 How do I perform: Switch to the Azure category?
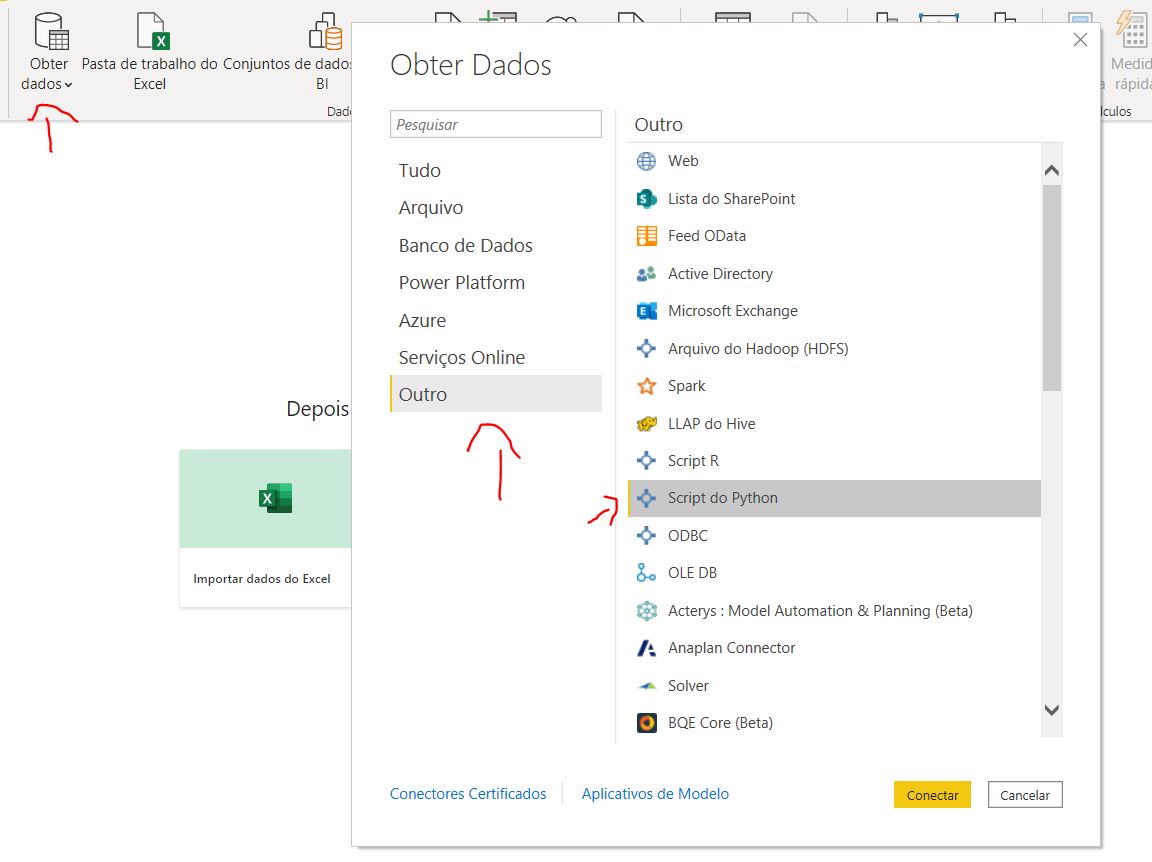click(x=496, y=320)
